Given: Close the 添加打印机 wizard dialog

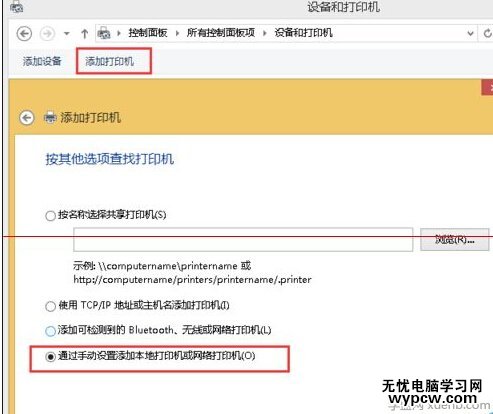Looking at the screenshot, I should coord(487,87).
